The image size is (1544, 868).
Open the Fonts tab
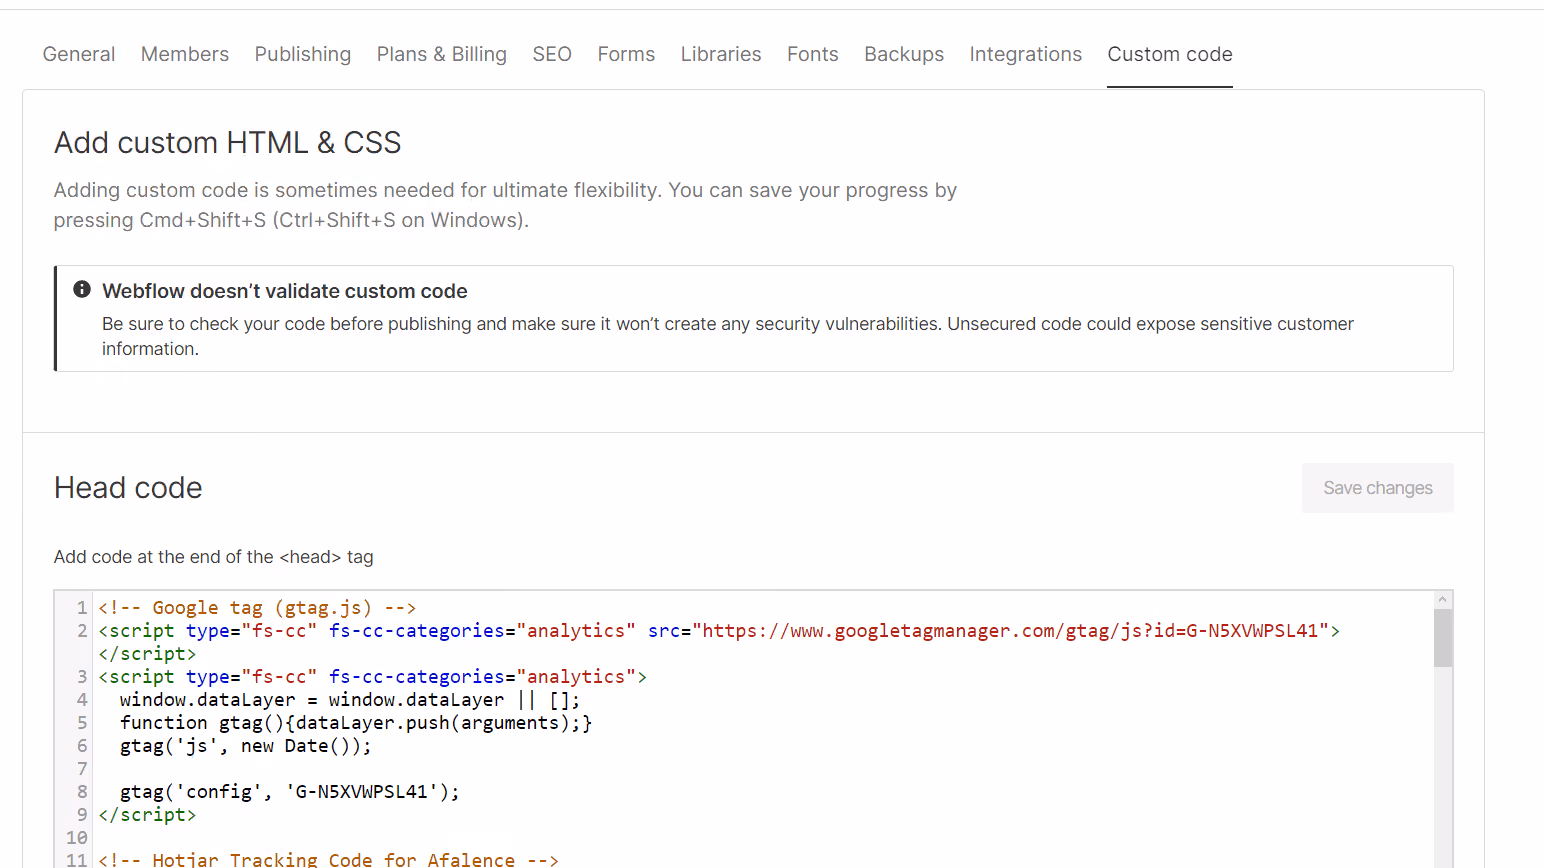click(813, 54)
